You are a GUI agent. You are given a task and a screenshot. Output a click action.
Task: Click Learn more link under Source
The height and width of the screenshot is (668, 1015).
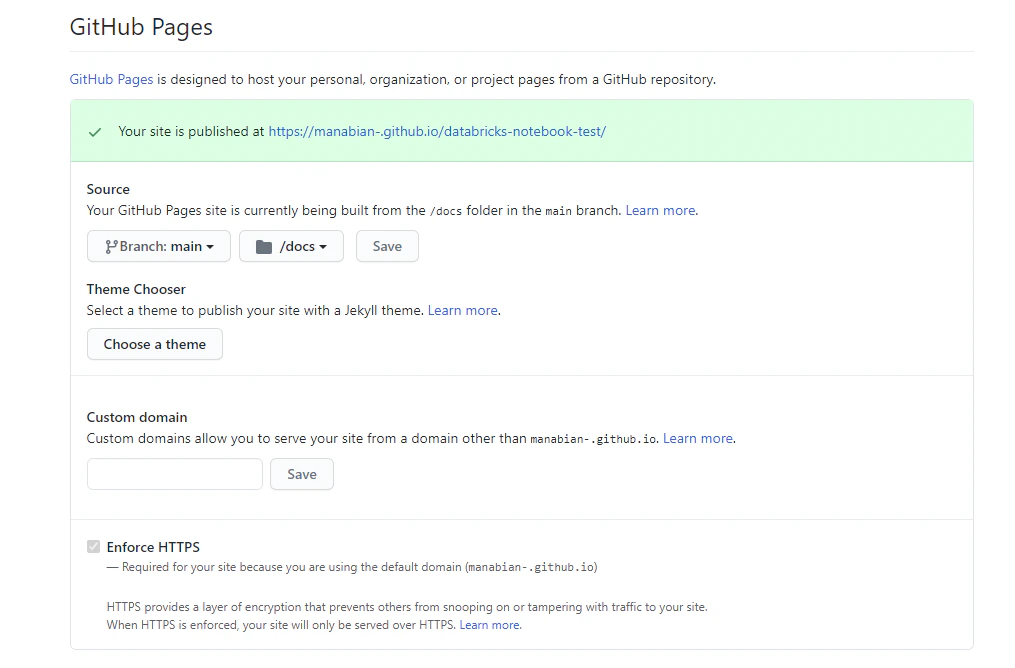pyautogui.click(x=660, y=210)
